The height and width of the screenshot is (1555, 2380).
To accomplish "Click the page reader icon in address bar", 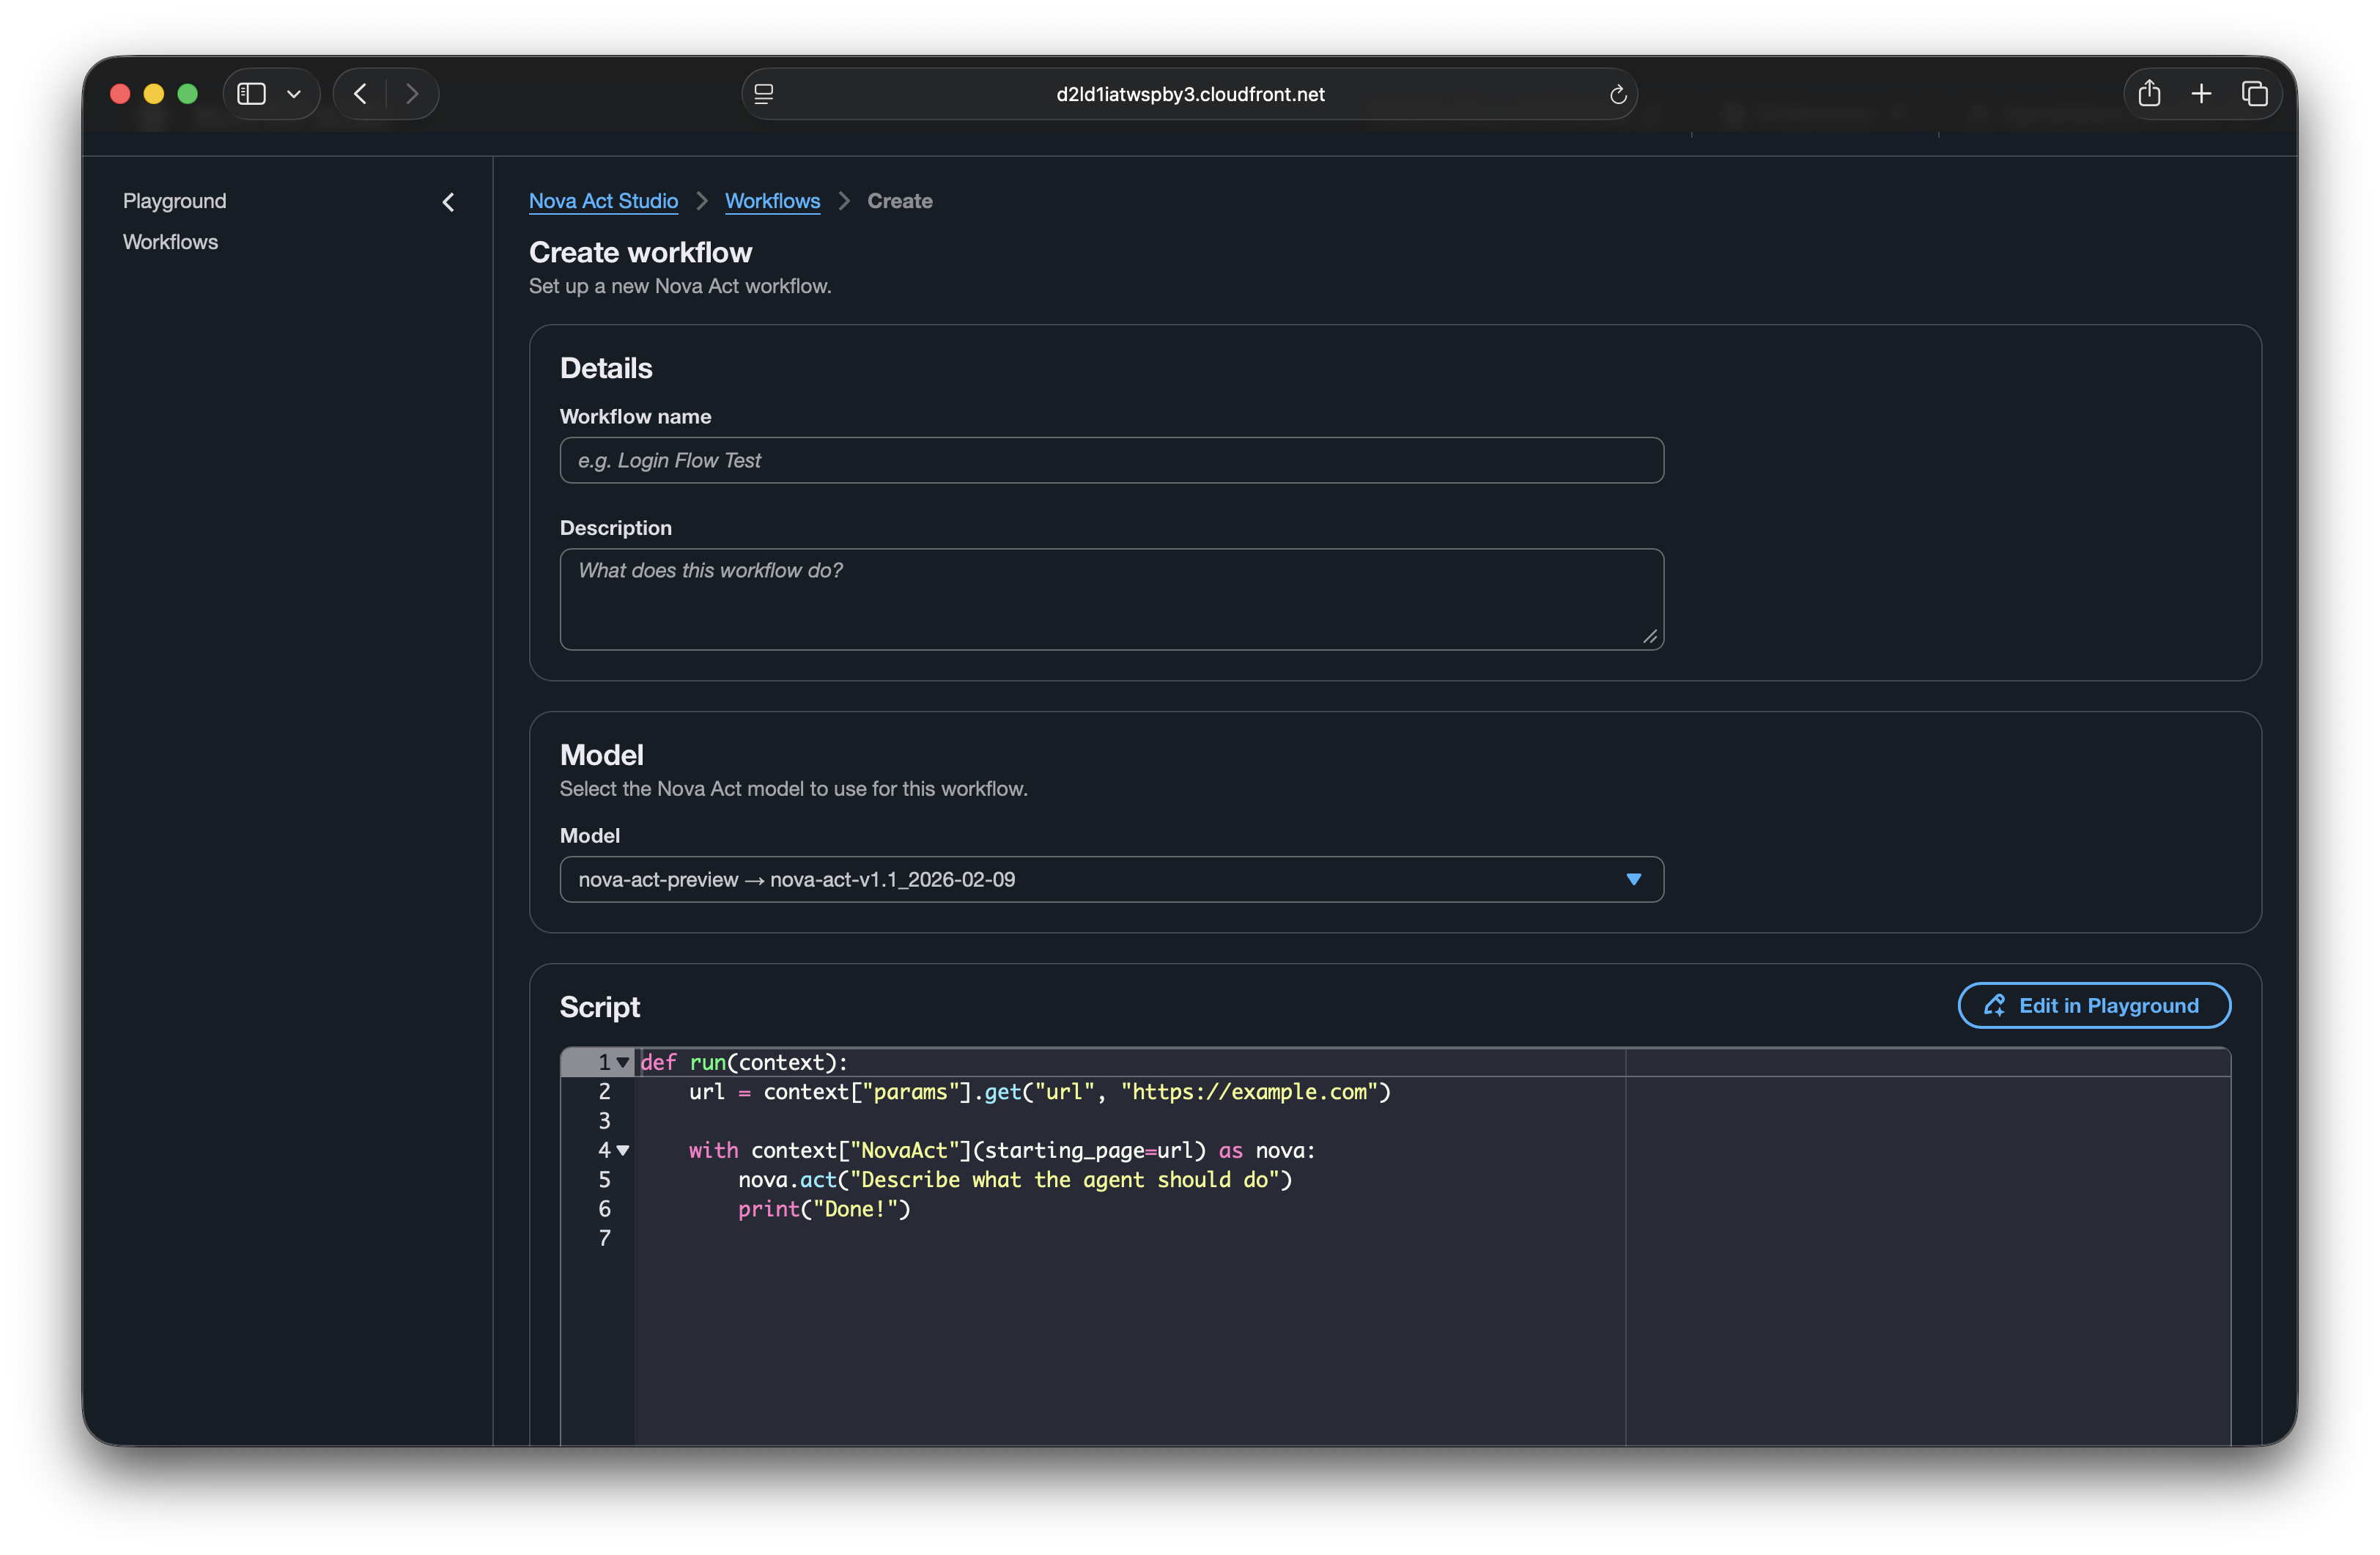I will pos(764,94).
